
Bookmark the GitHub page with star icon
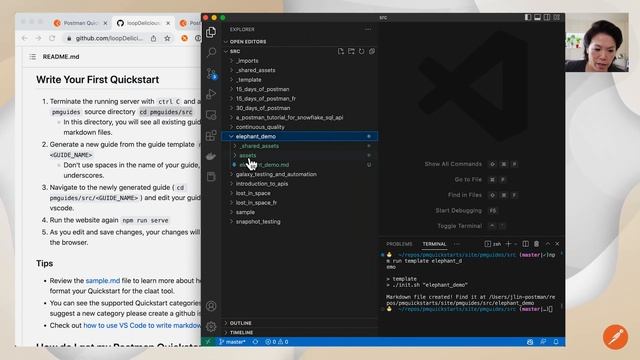point(167,38)
